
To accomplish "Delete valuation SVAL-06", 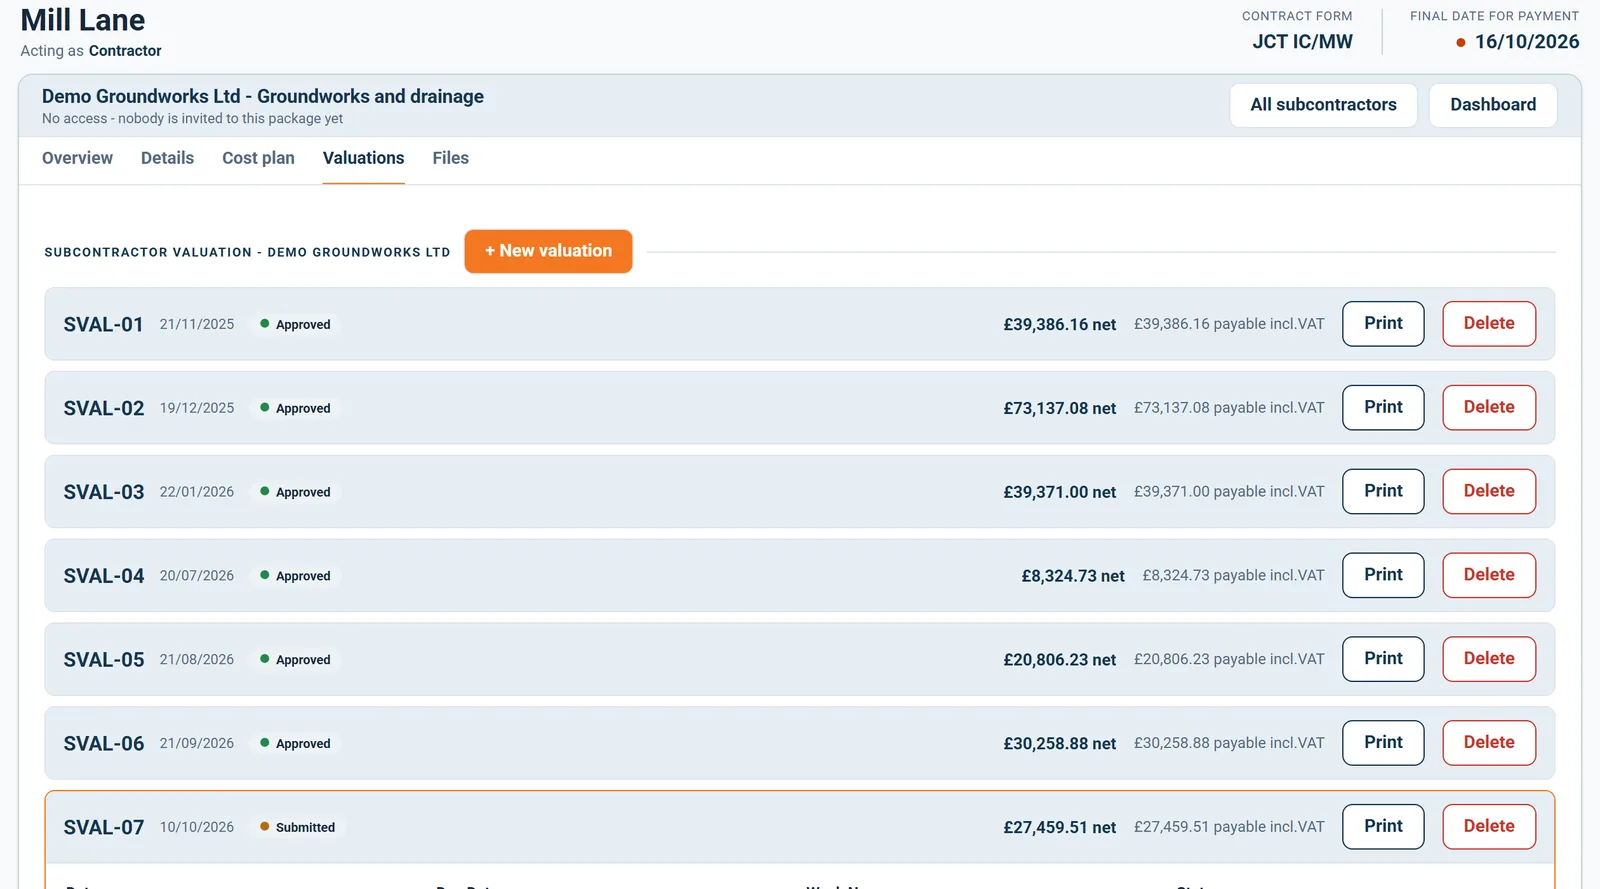I will [1489, 743].
